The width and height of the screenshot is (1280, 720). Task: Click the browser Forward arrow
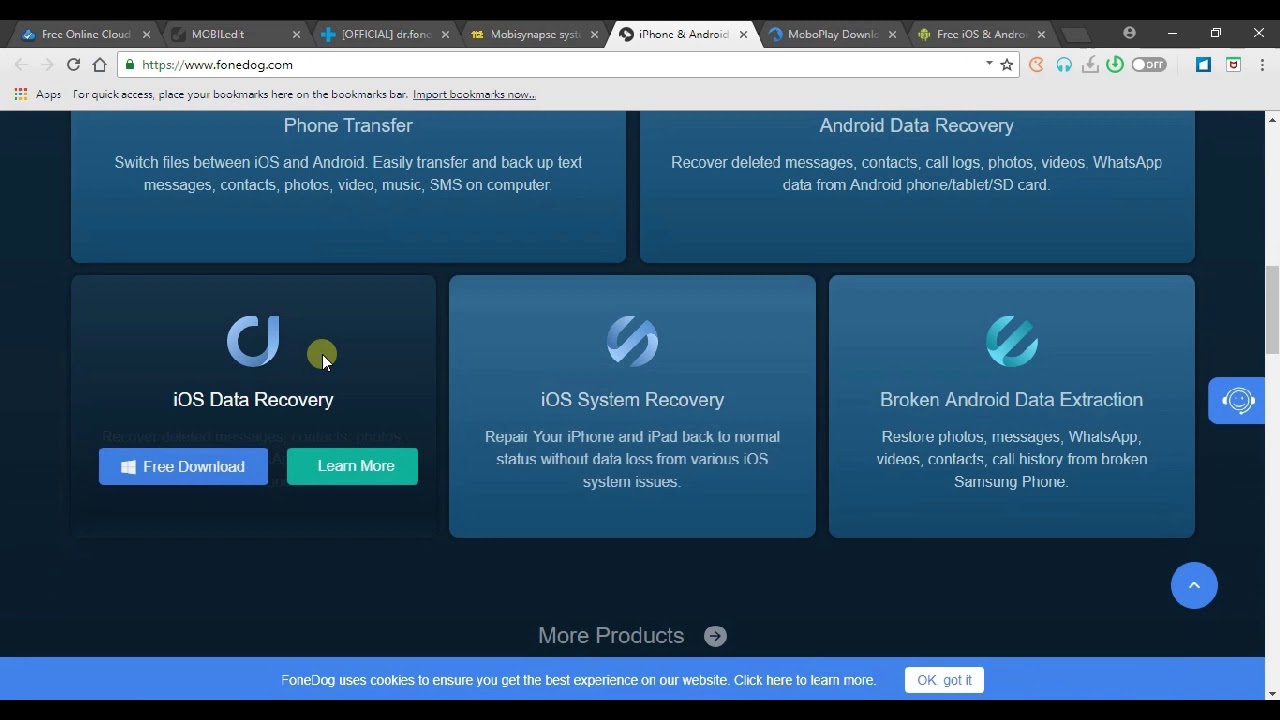tap(47, 65)
